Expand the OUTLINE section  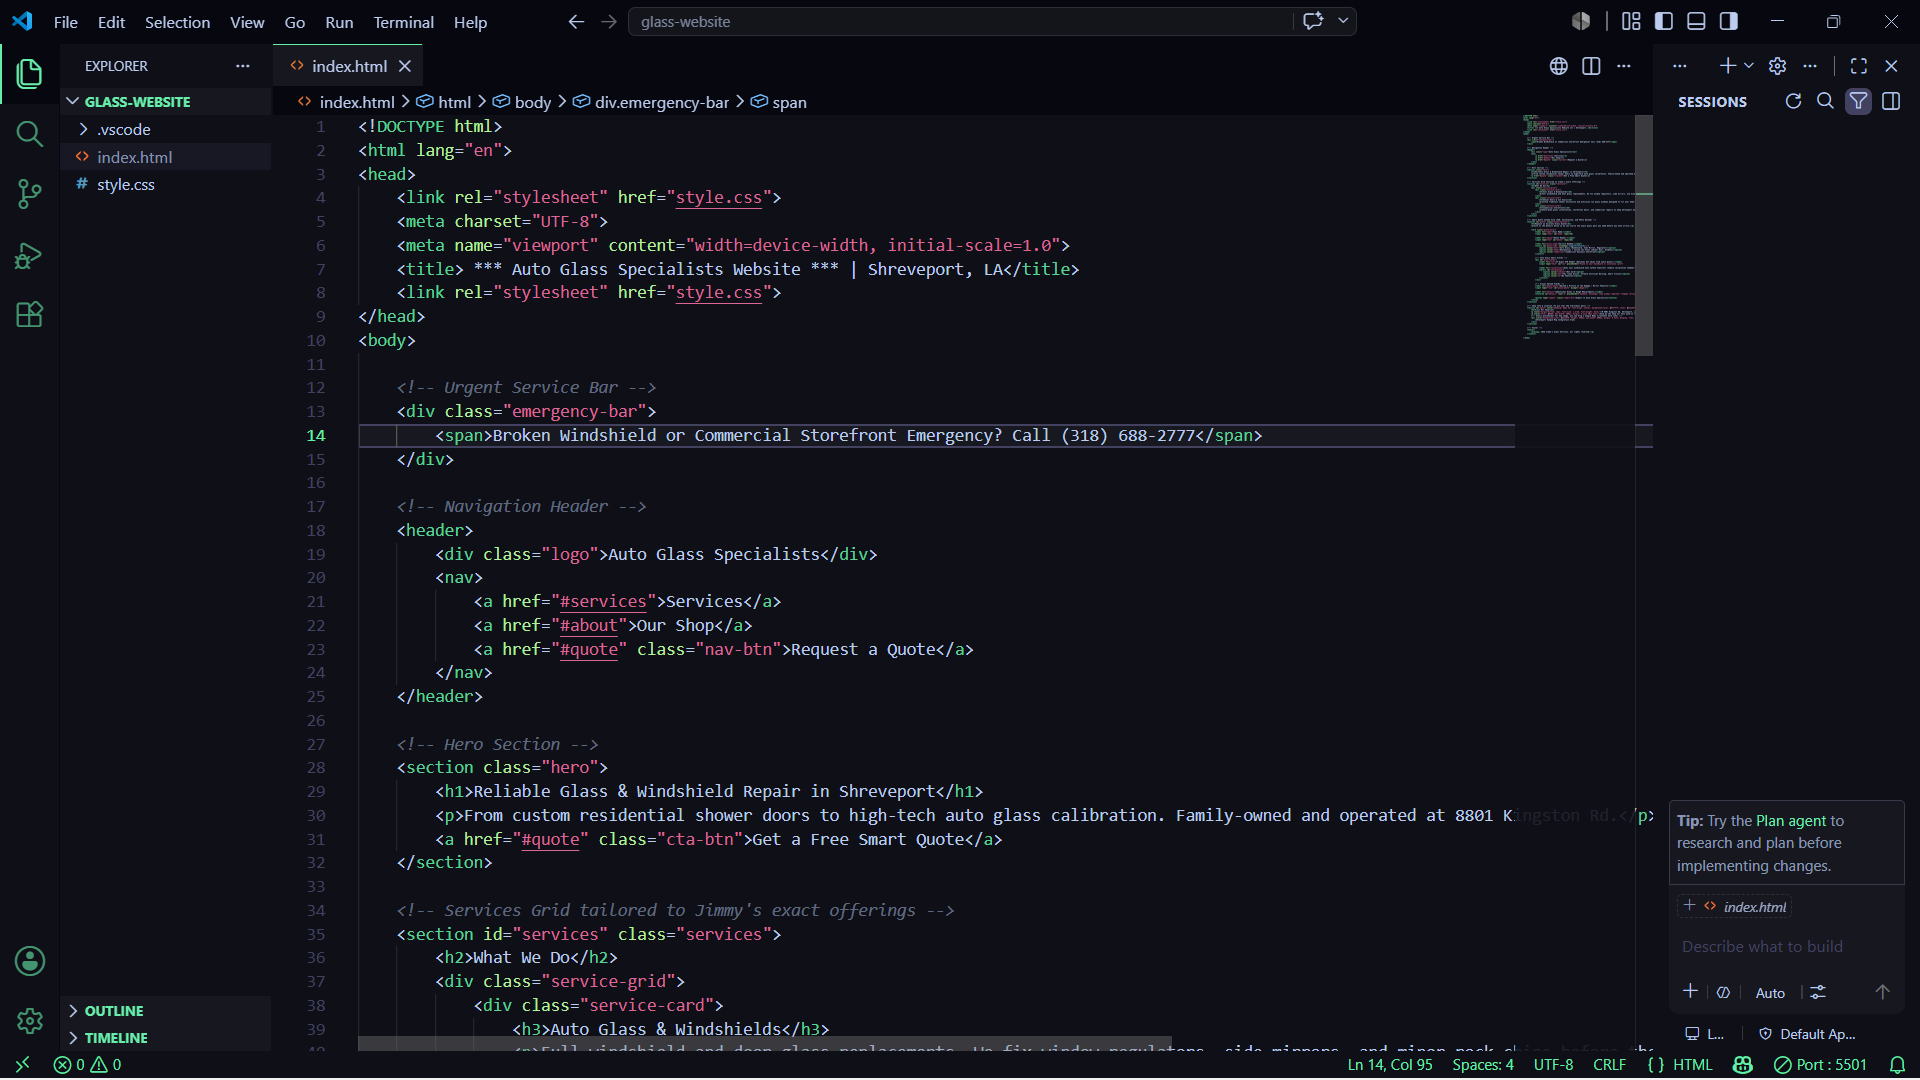166,1011
